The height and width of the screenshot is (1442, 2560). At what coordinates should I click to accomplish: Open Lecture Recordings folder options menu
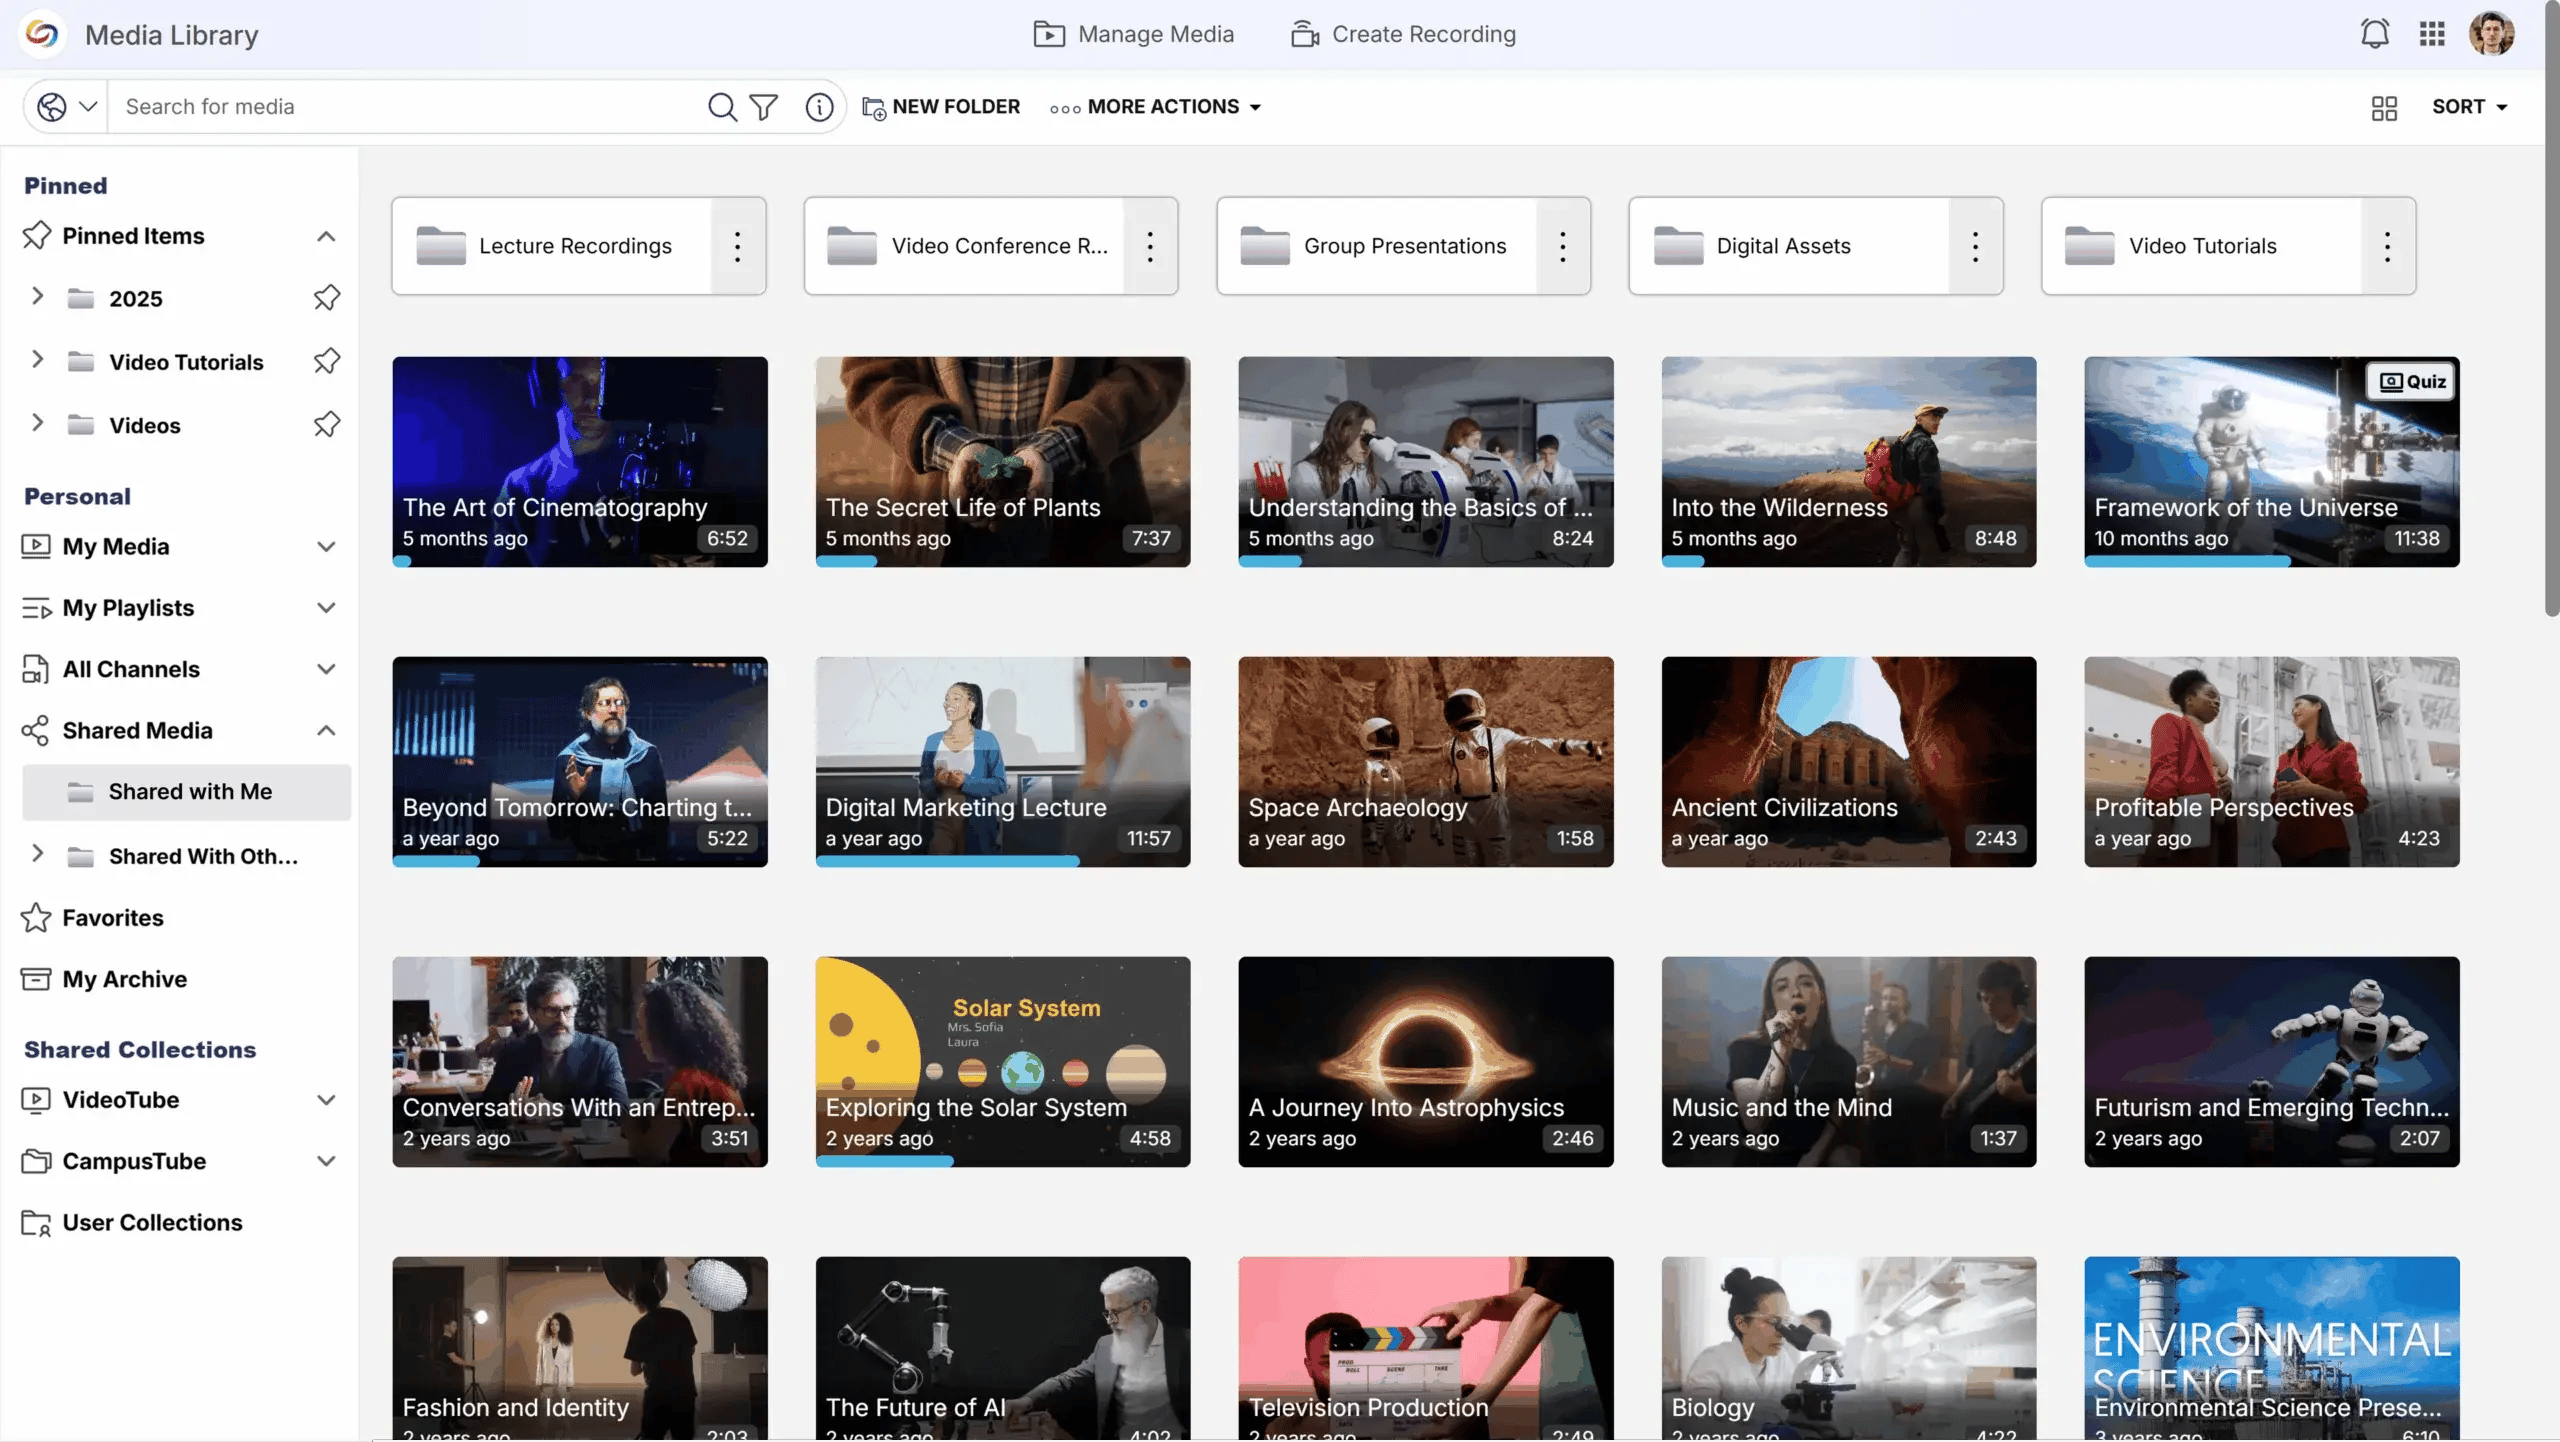pyautogui.click(x=738, y=246)
